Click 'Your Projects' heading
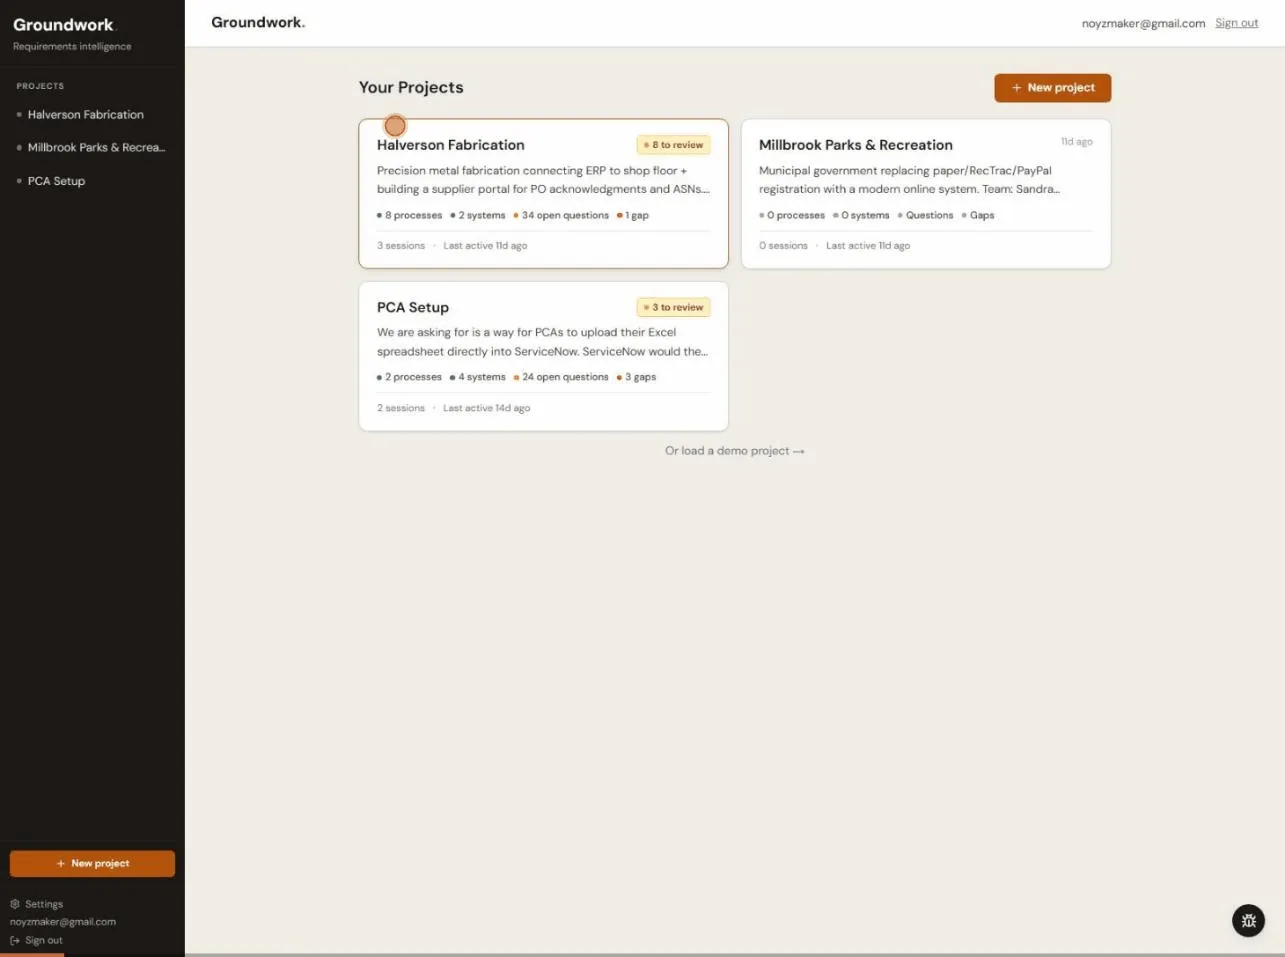Viewport: 1285px width, 957px height. click(411, 88)
